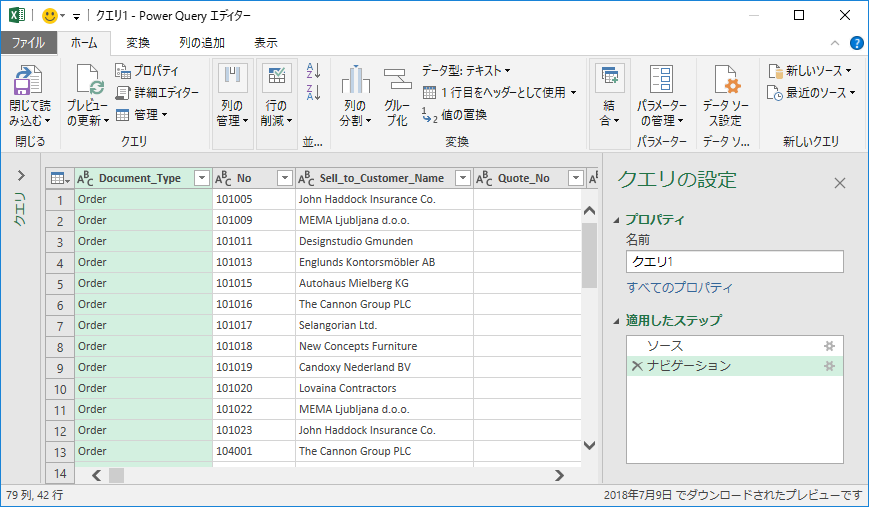This screenshot has height=507, width=869.
Task: Open the Source (ソース) step gear settings
Action: coord(829,346)
